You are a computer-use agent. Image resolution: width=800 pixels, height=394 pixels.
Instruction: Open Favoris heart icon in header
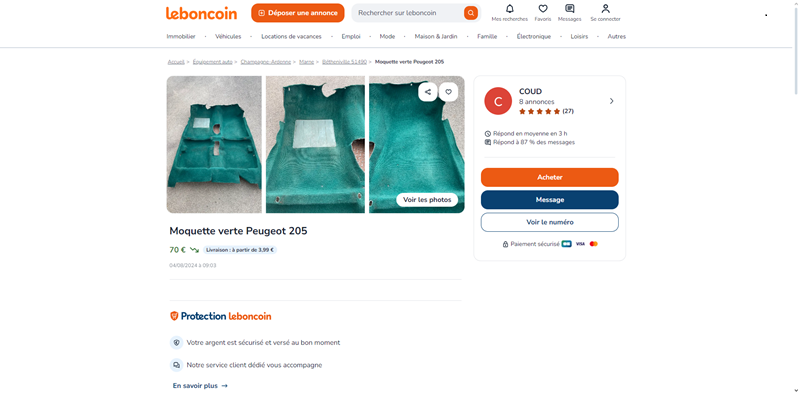pyautogui.click(x=543, y=9)
